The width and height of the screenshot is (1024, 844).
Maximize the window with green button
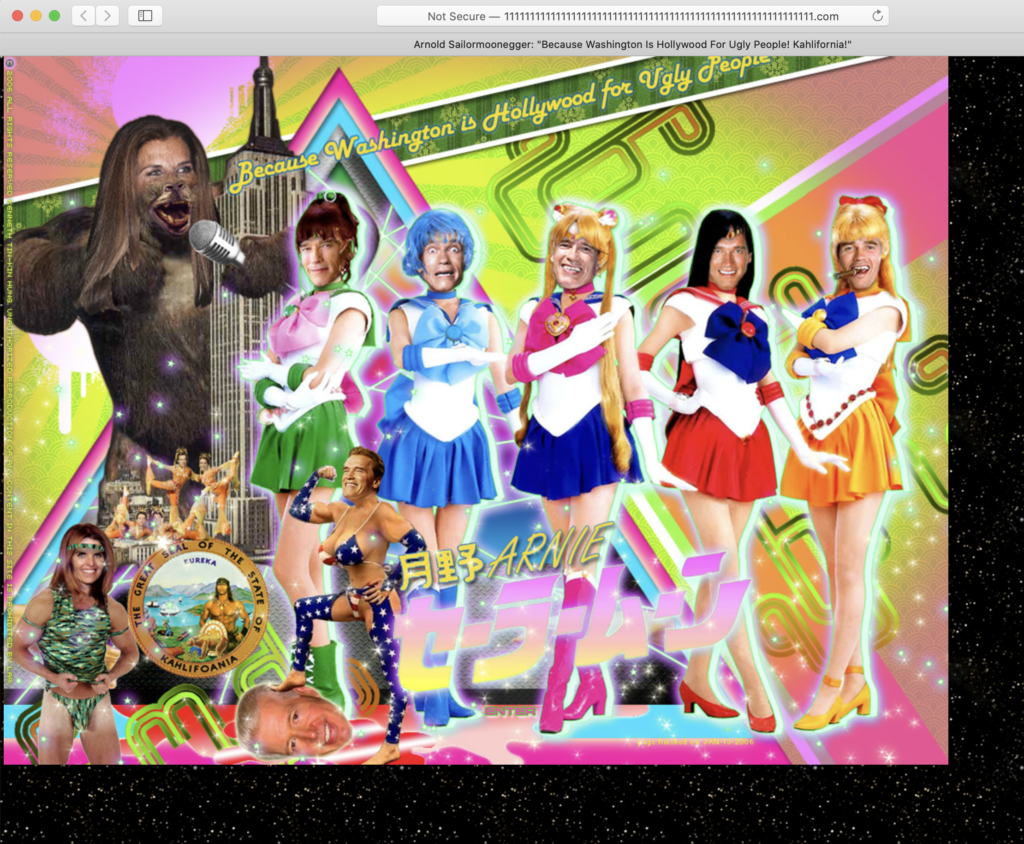(54, 16)
